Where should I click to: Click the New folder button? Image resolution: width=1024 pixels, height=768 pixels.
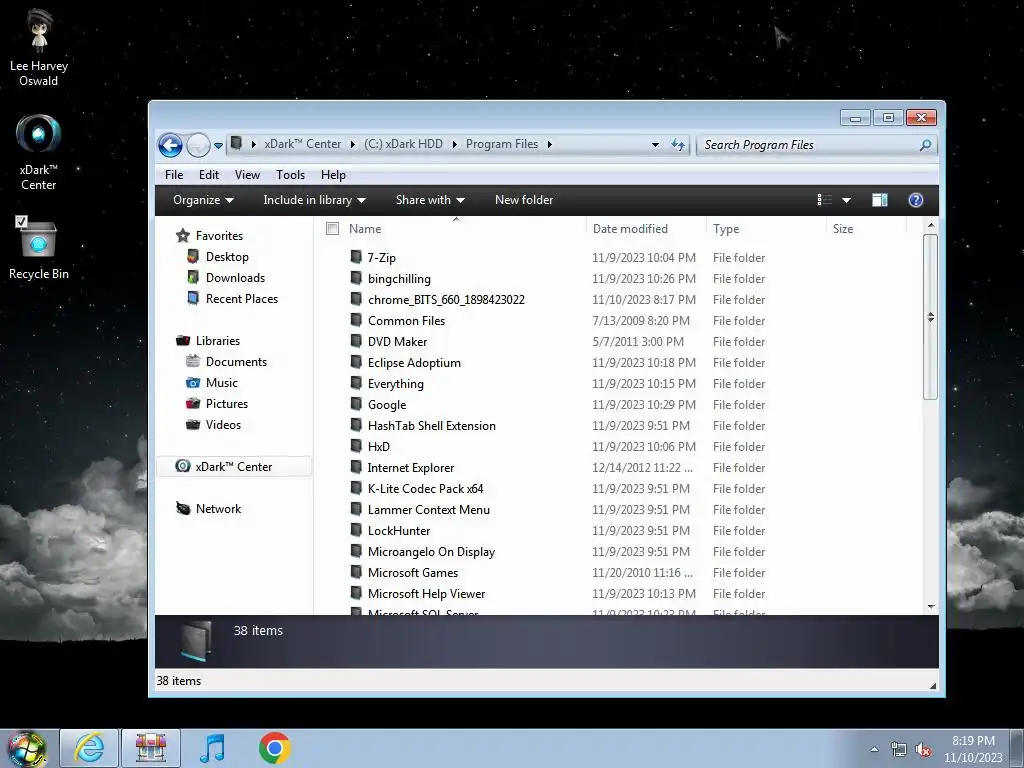524,200
